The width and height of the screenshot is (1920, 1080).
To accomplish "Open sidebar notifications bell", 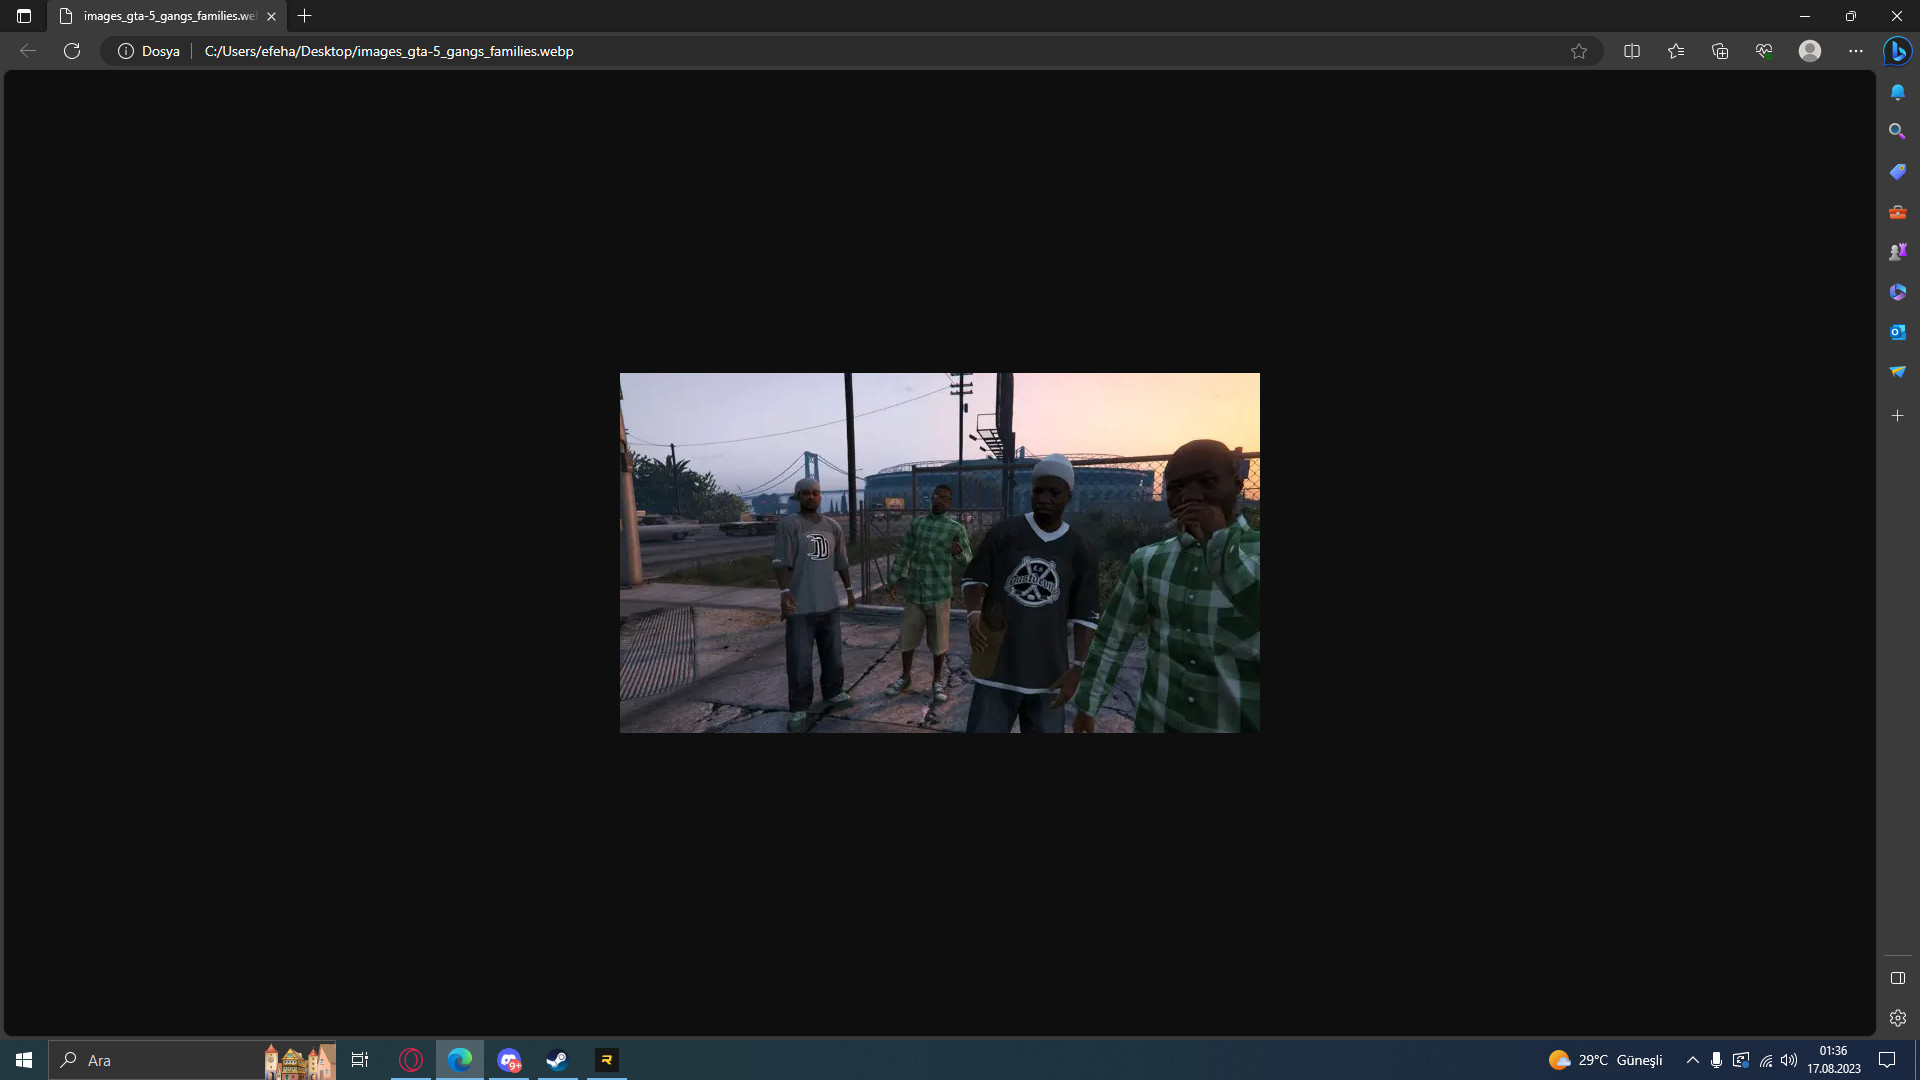I will point(1898,92).
